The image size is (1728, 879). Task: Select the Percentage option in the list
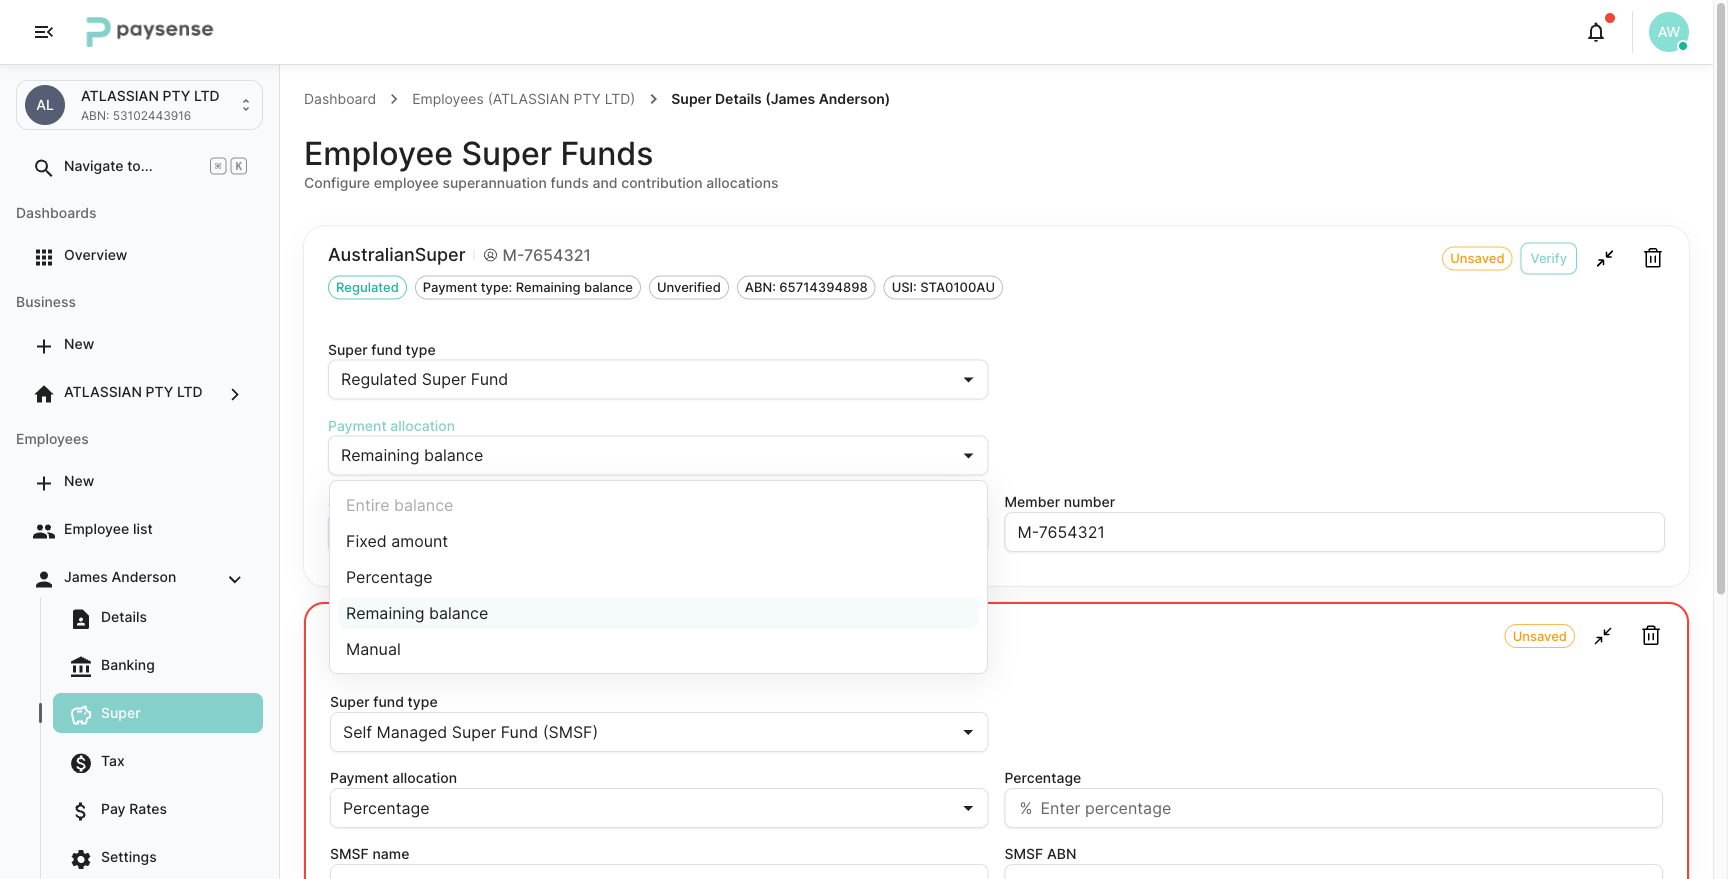658,578
